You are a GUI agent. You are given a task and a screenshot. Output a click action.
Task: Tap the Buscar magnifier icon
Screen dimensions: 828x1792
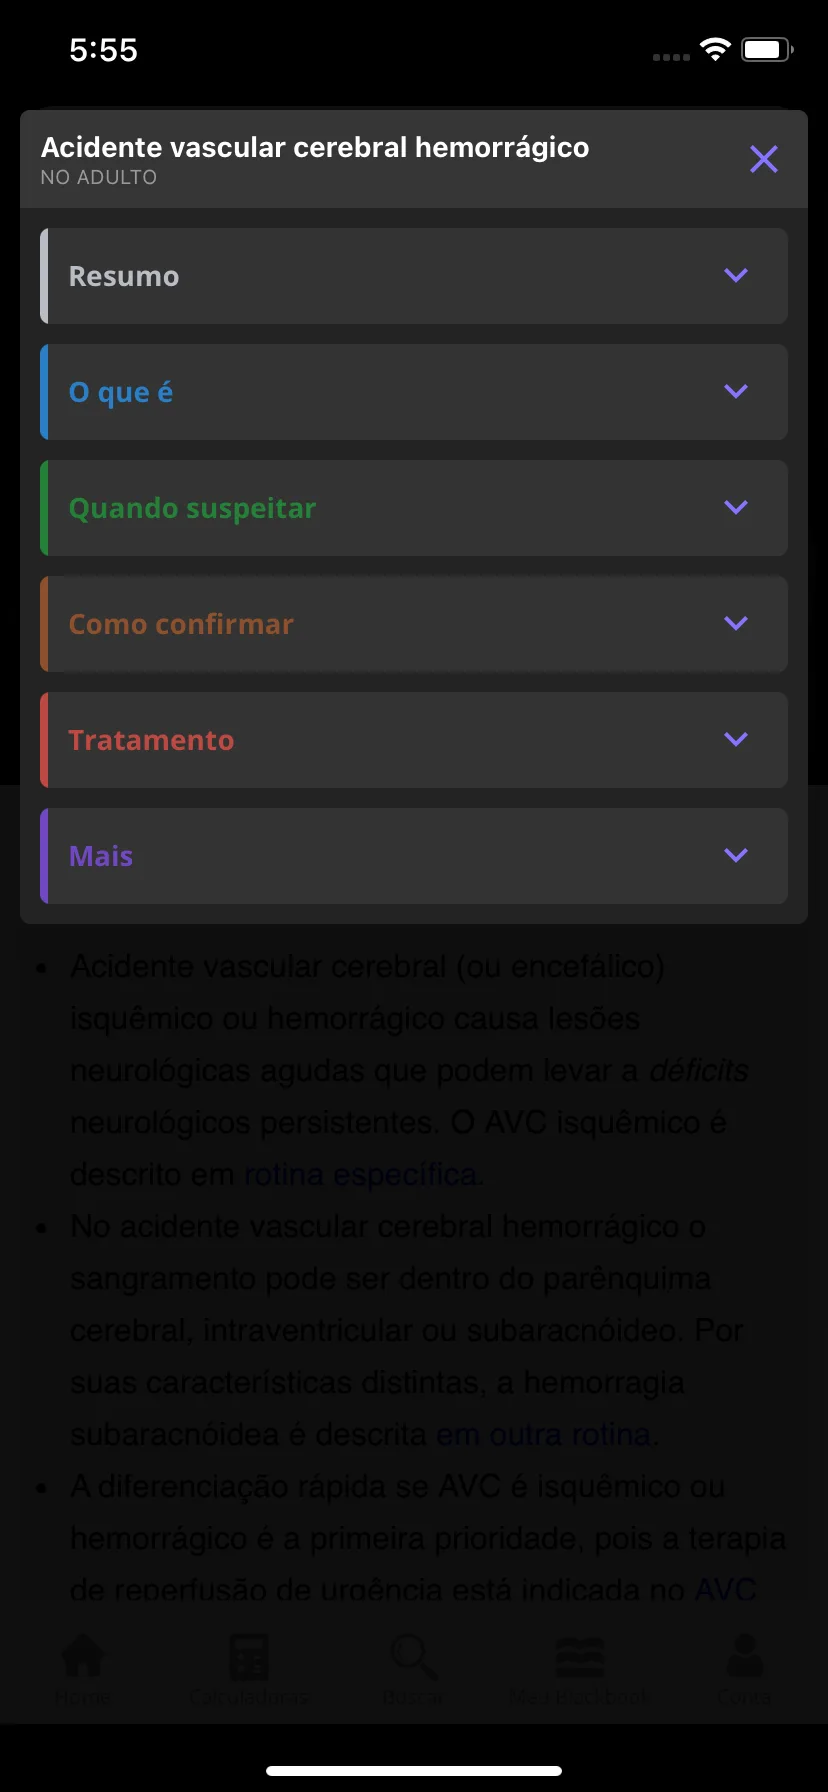pos(414,1656)
